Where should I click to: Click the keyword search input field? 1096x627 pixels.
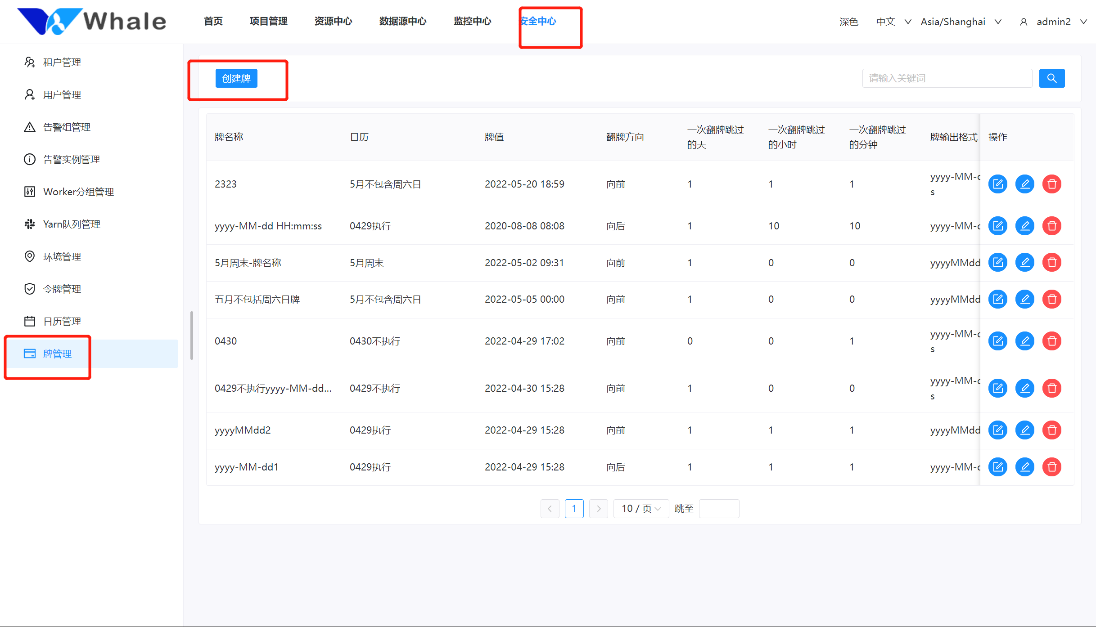(x=946, y=77)
